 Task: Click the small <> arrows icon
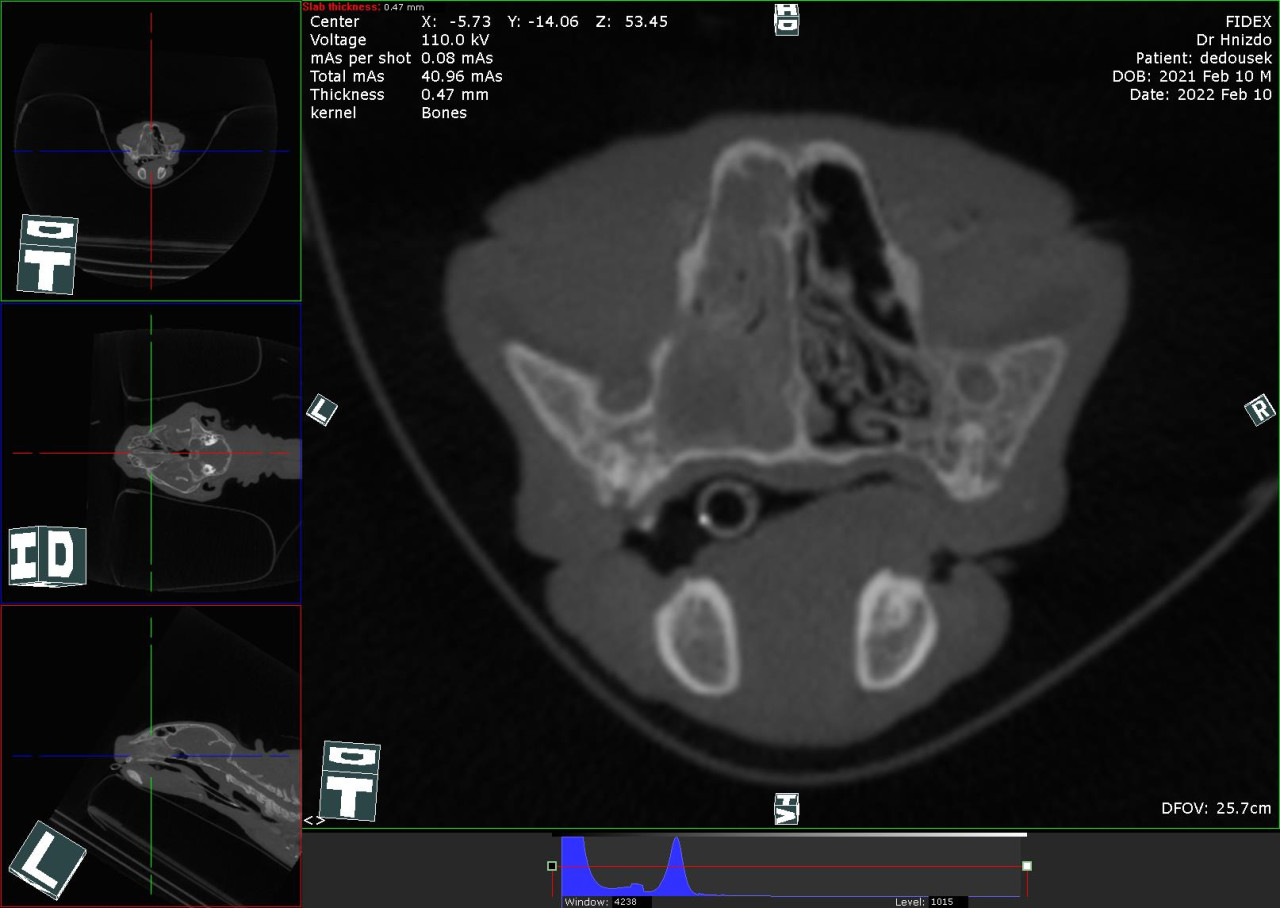[x=313, y=820]
